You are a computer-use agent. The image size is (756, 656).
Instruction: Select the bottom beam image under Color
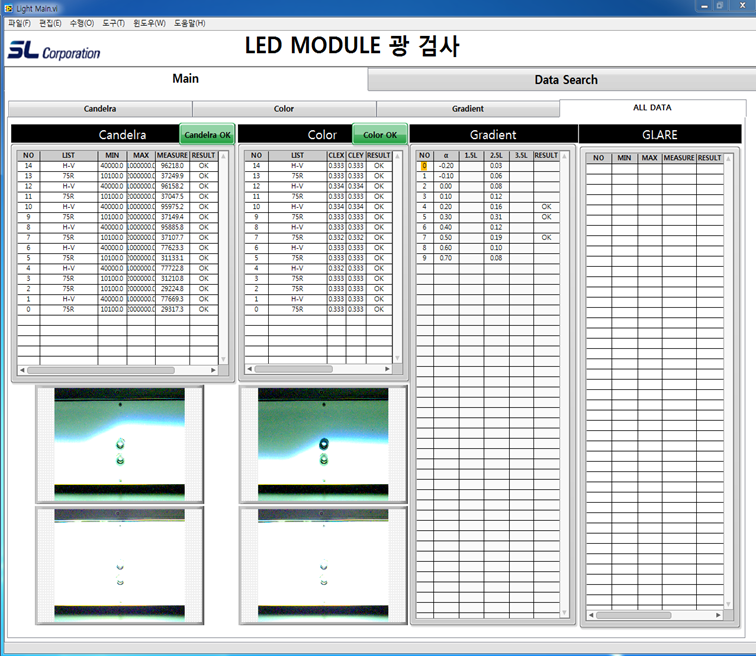[x=322, y=565]
